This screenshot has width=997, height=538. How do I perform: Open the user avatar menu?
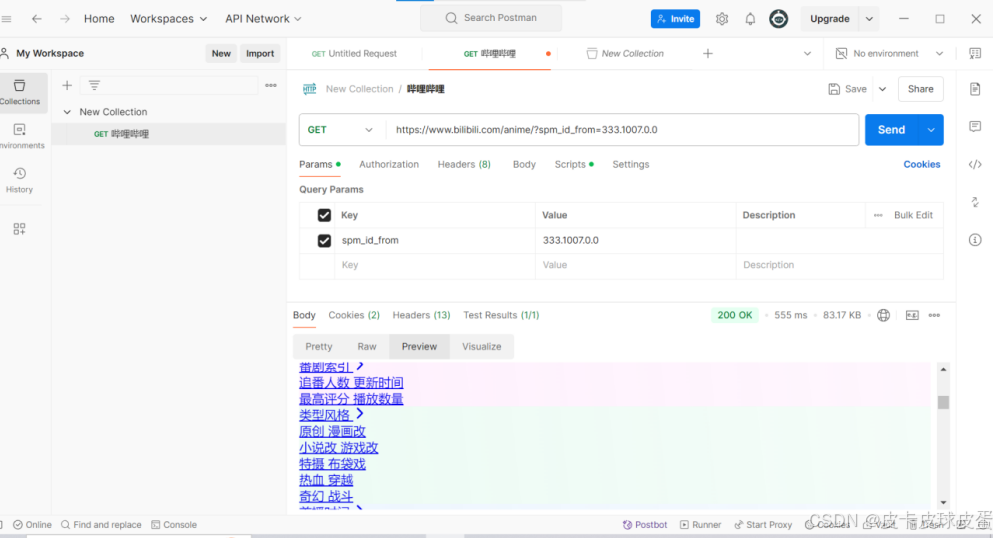778,19
